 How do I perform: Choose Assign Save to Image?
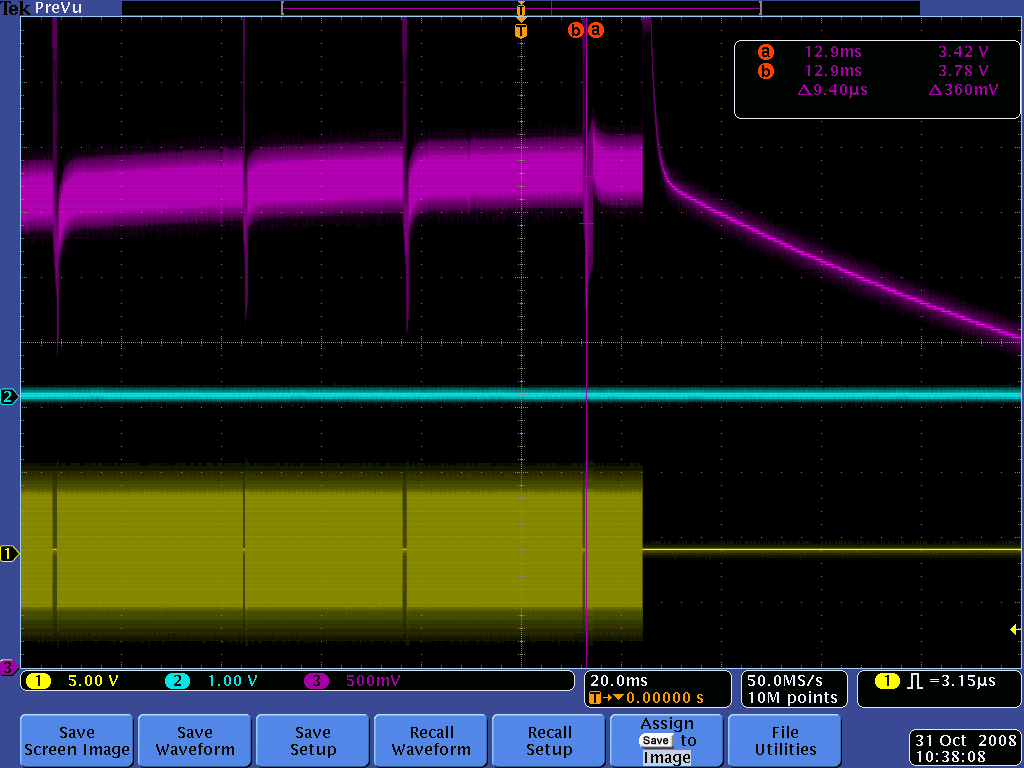[667, 741]
